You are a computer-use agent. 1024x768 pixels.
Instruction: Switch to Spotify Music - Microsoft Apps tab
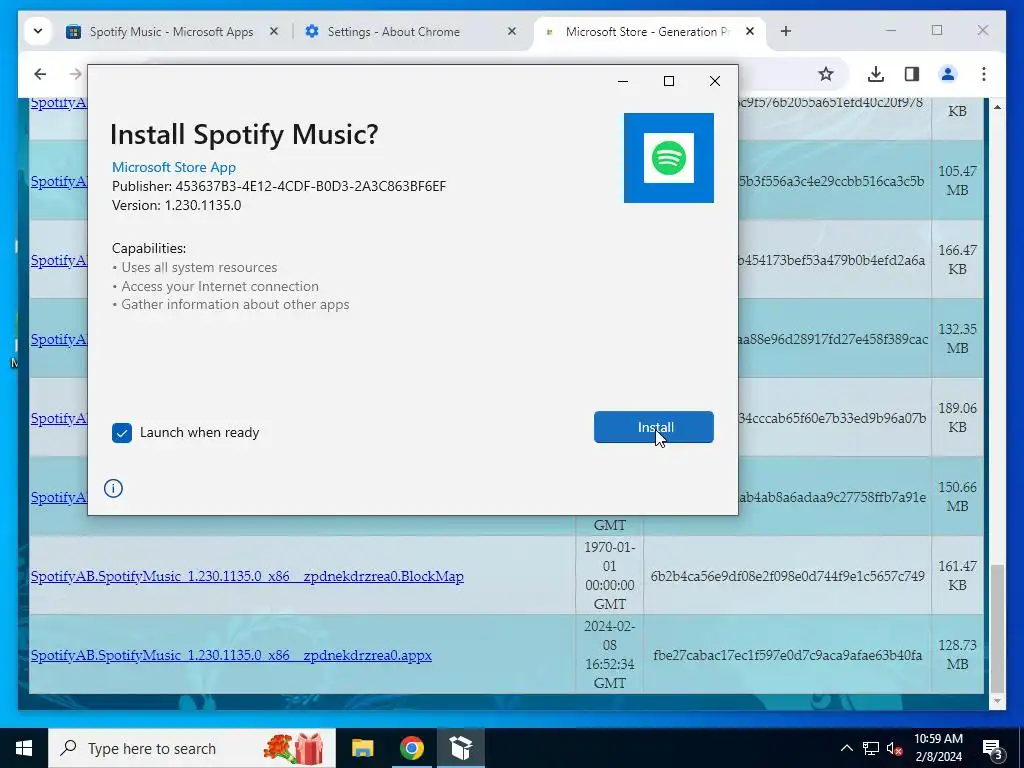tap(171, 31)
